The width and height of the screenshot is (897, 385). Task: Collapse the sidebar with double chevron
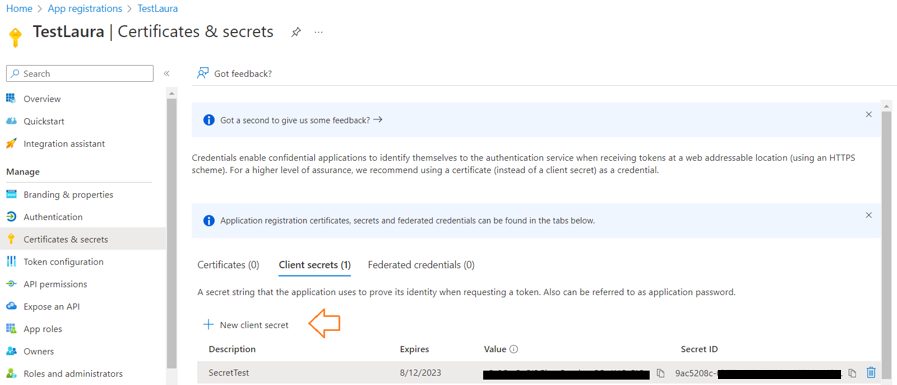point(166,74)
